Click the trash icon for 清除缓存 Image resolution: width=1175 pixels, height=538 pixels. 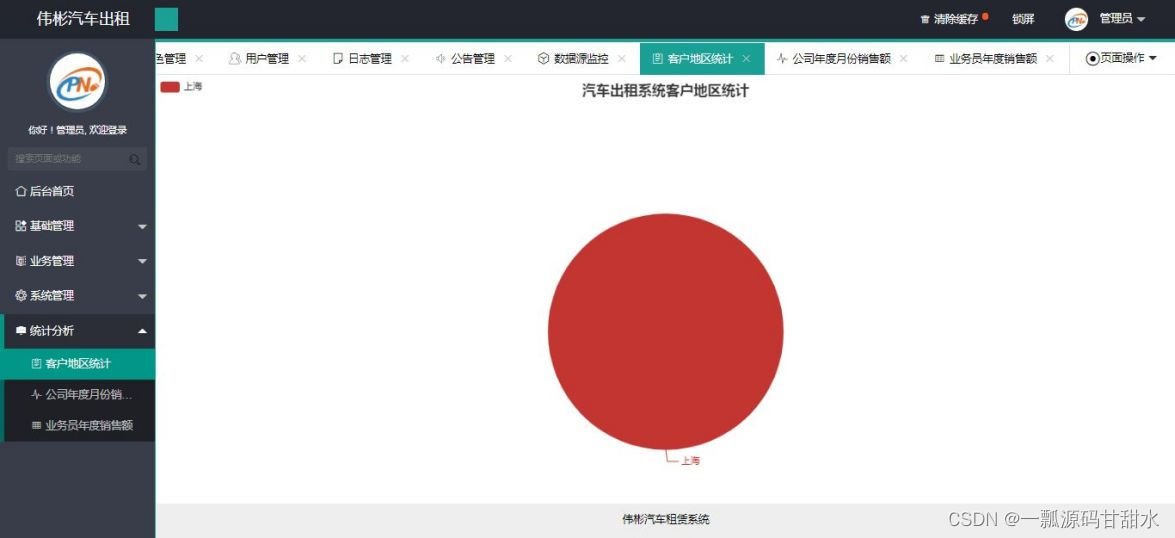click(925, 19)
